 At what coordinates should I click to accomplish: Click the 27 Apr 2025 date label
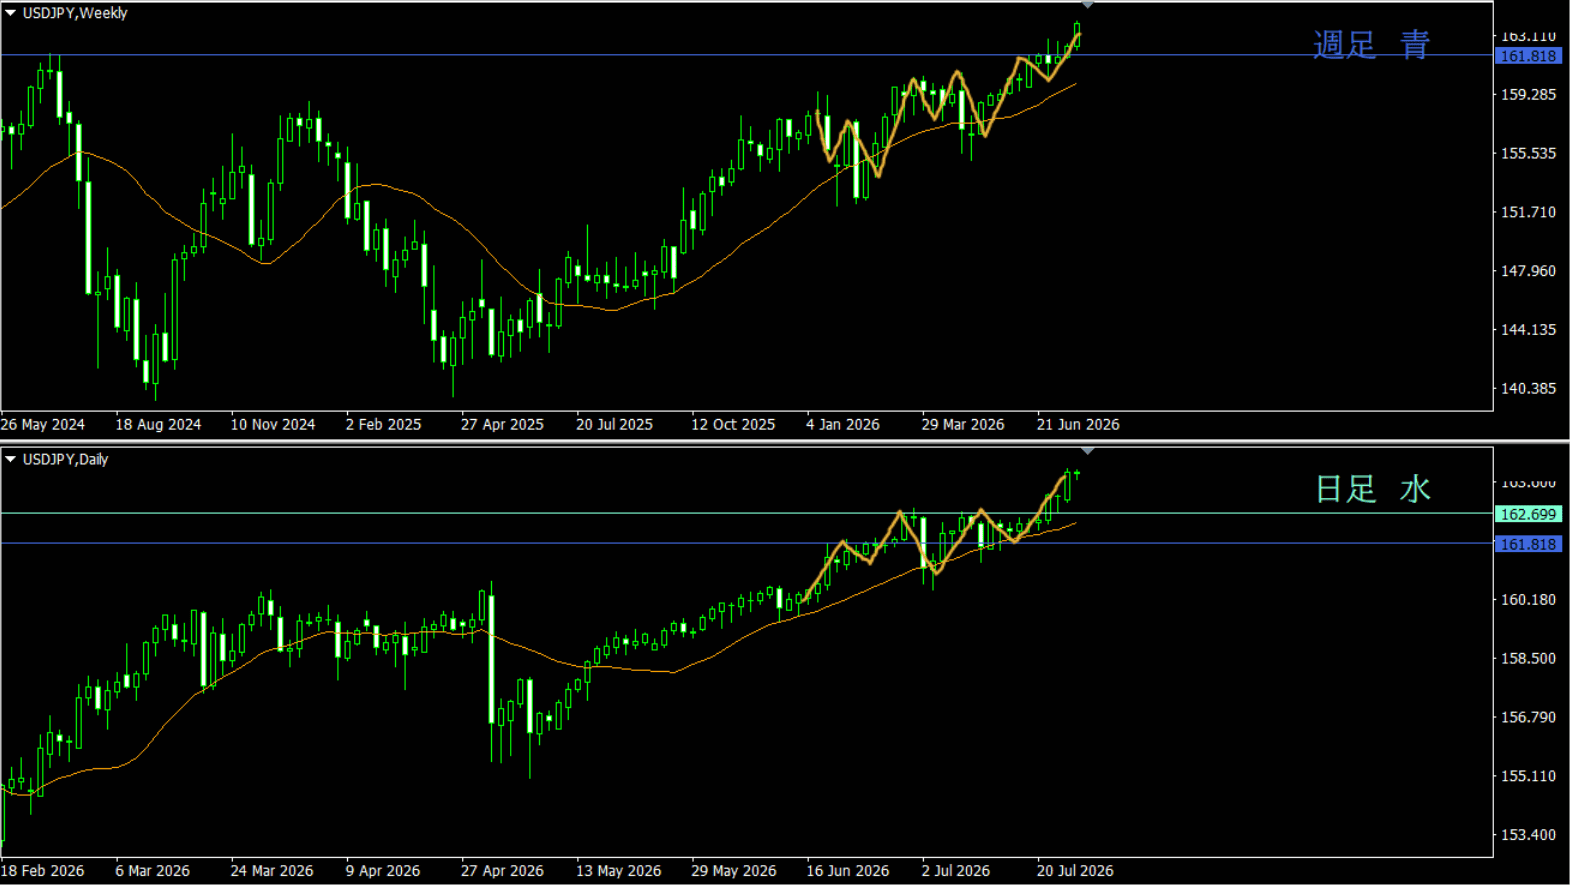click(x=502, y=424)
